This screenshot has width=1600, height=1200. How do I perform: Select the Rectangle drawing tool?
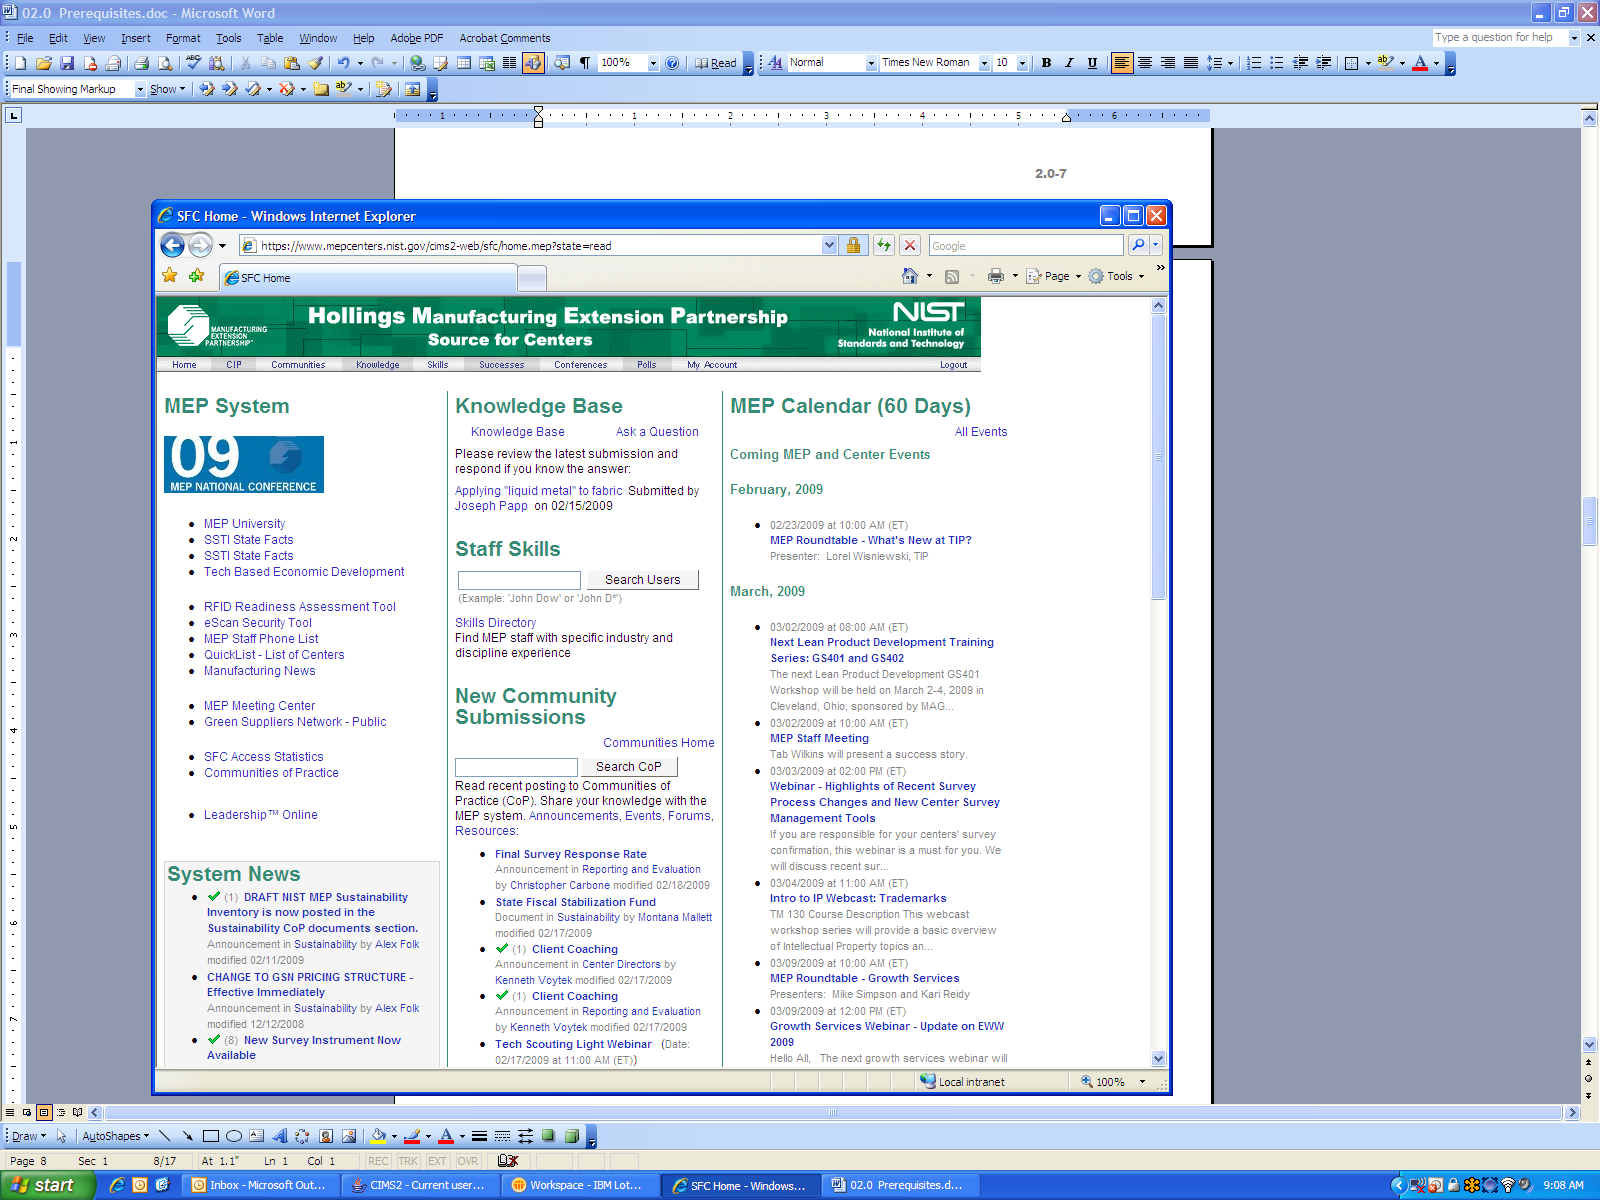click(211, 1136)
